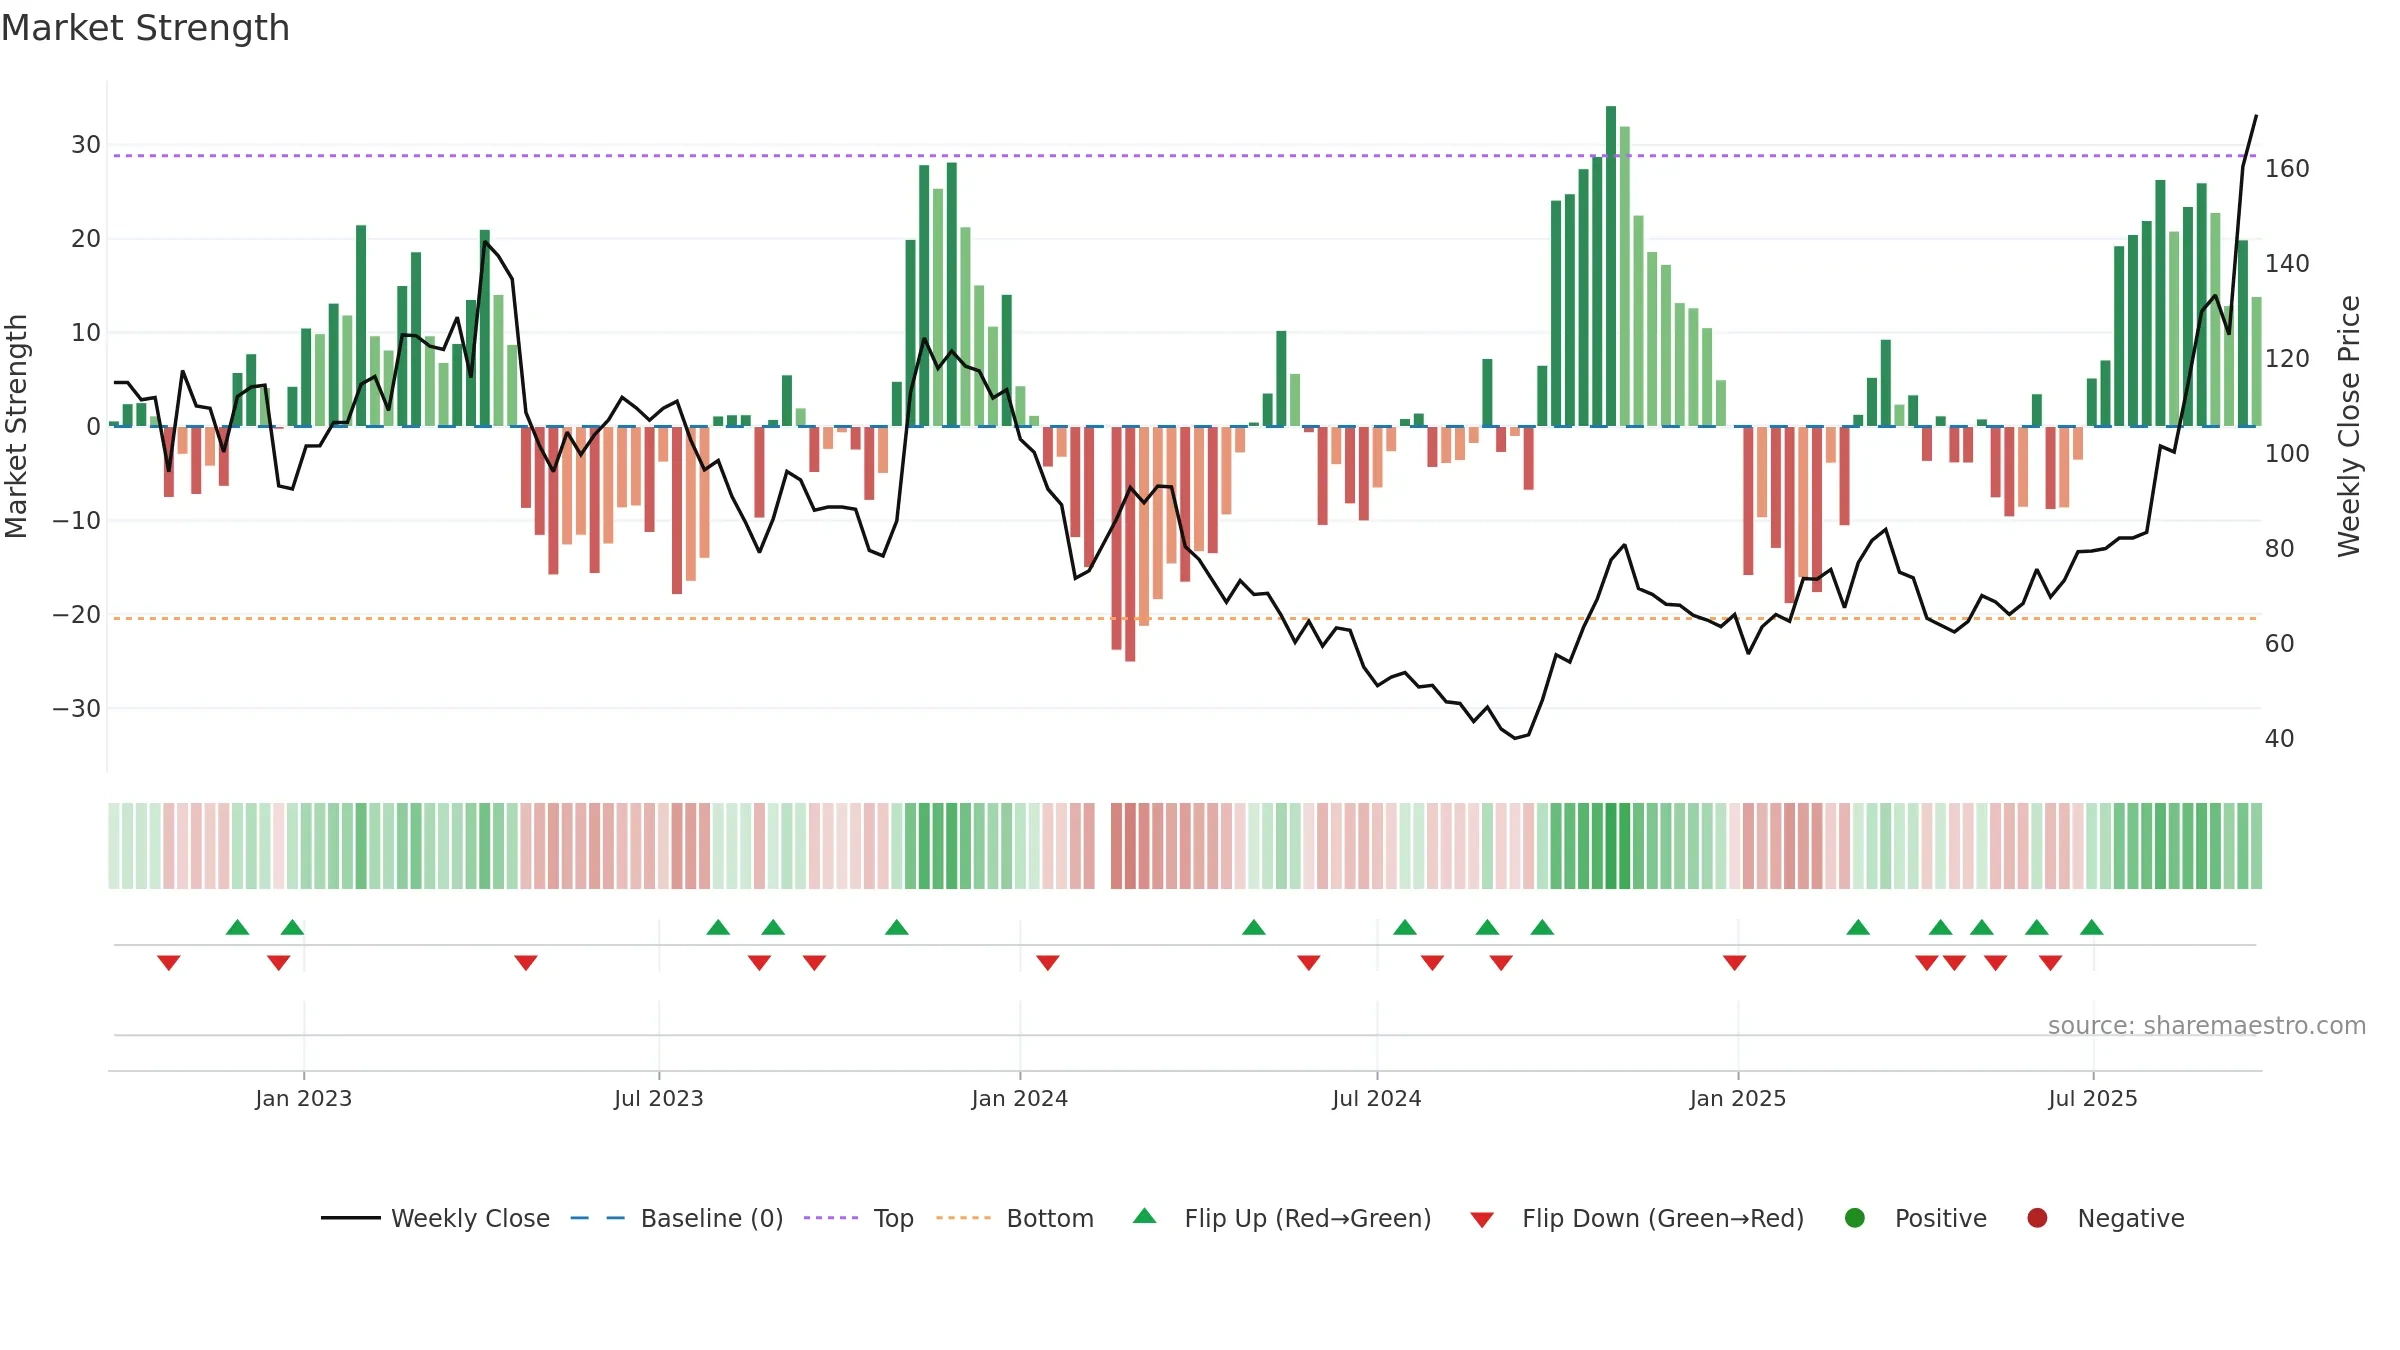Click the Jan 2025 x-axis label
This screenshot has width=2400, height=1350.
click(1737, 1099)
